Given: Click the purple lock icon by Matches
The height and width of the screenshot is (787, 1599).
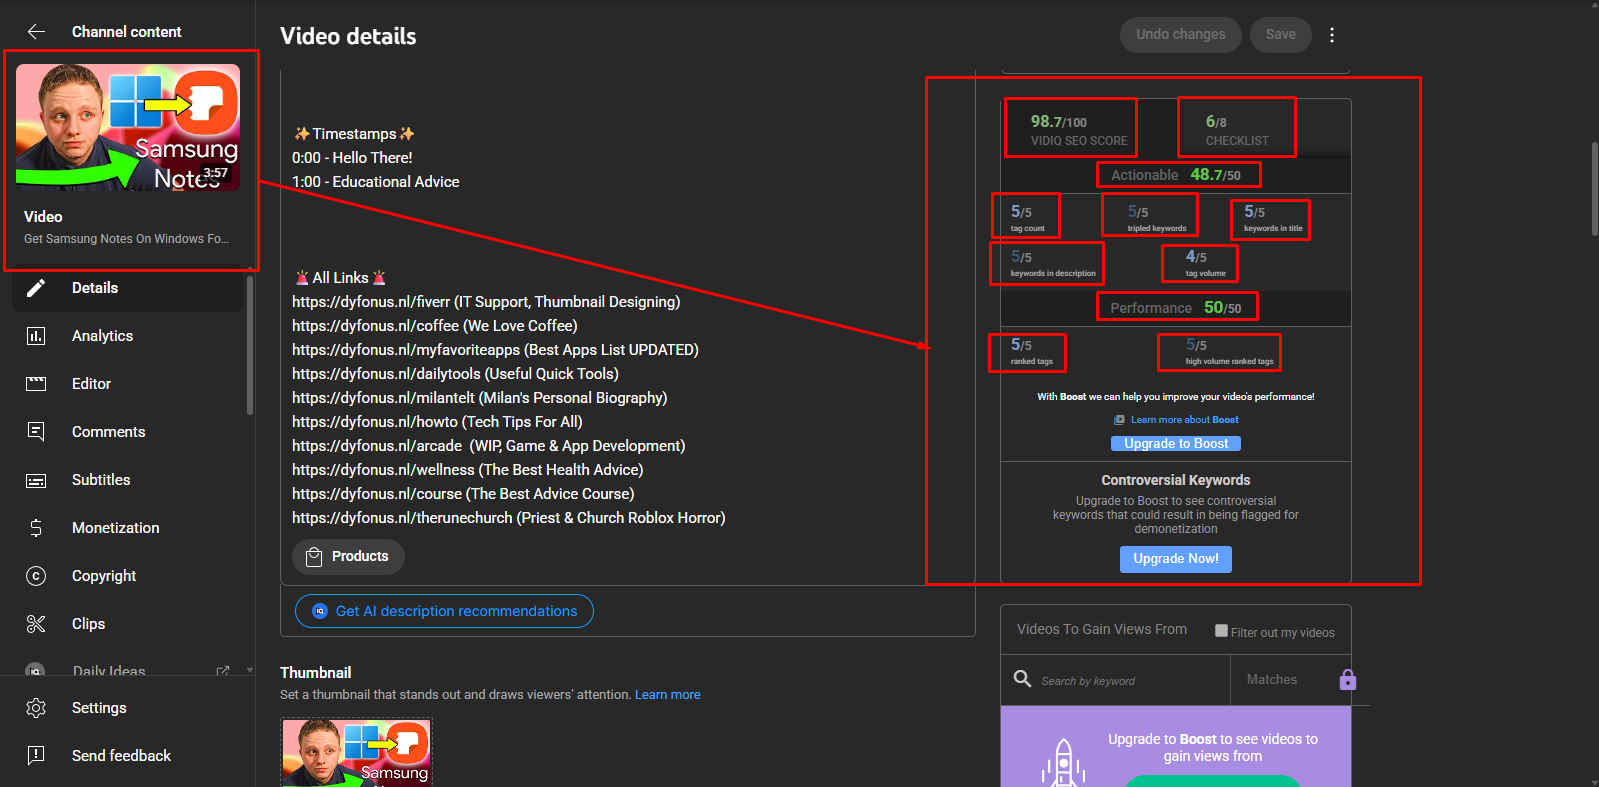Looking at the screenshot, I should coord(1347,680).
